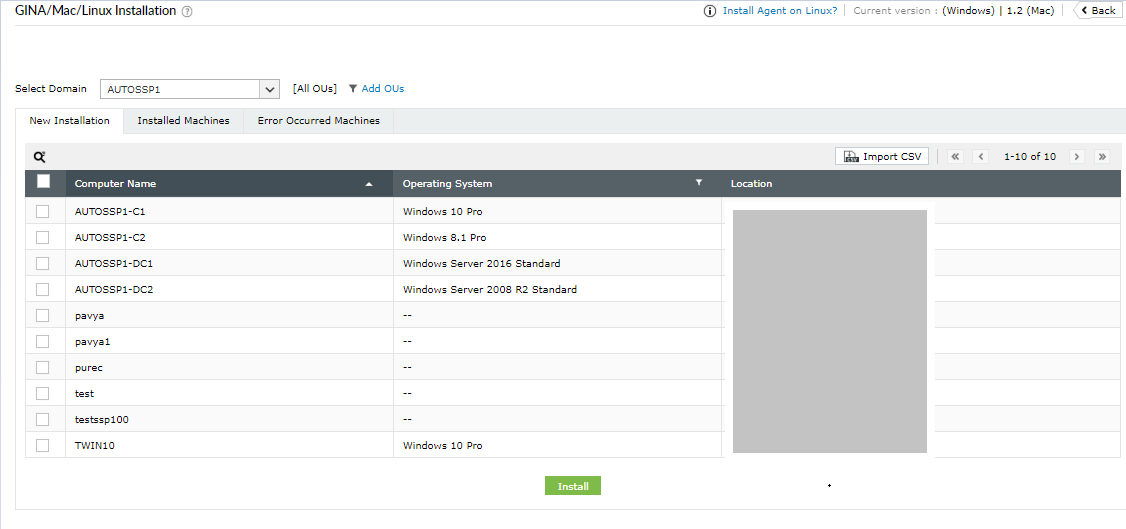1126x529 pixels.
Task: Click the filter funnel icon beside Add OUs
Action: coord(353,89)
